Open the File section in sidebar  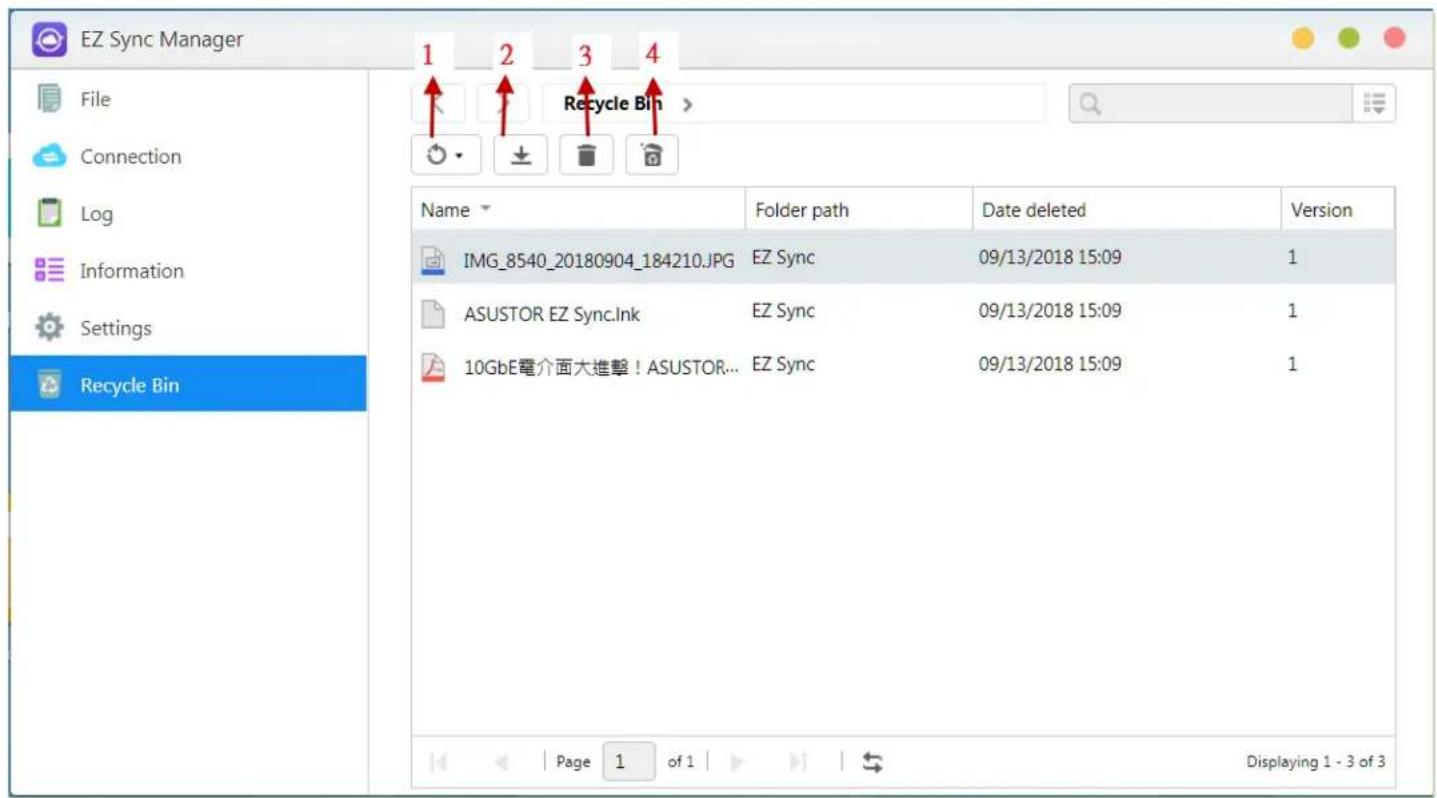point(188,99)
